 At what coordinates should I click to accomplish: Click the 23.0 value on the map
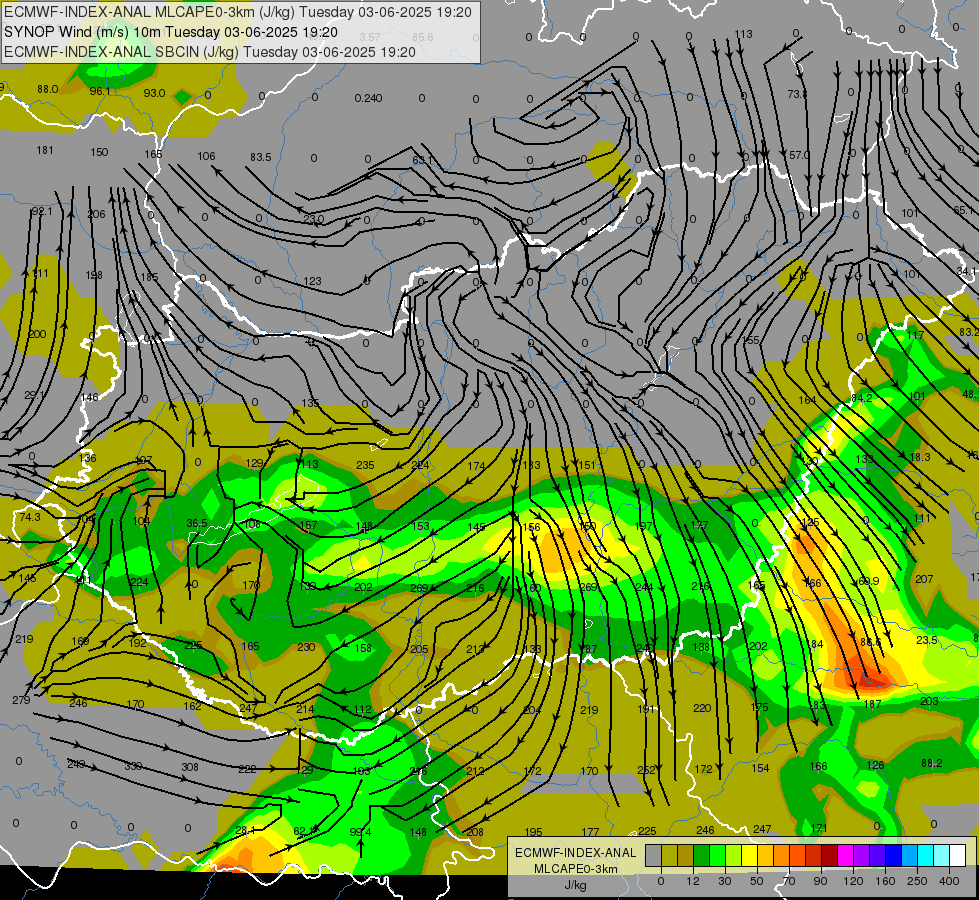click(x=313, y=219)
